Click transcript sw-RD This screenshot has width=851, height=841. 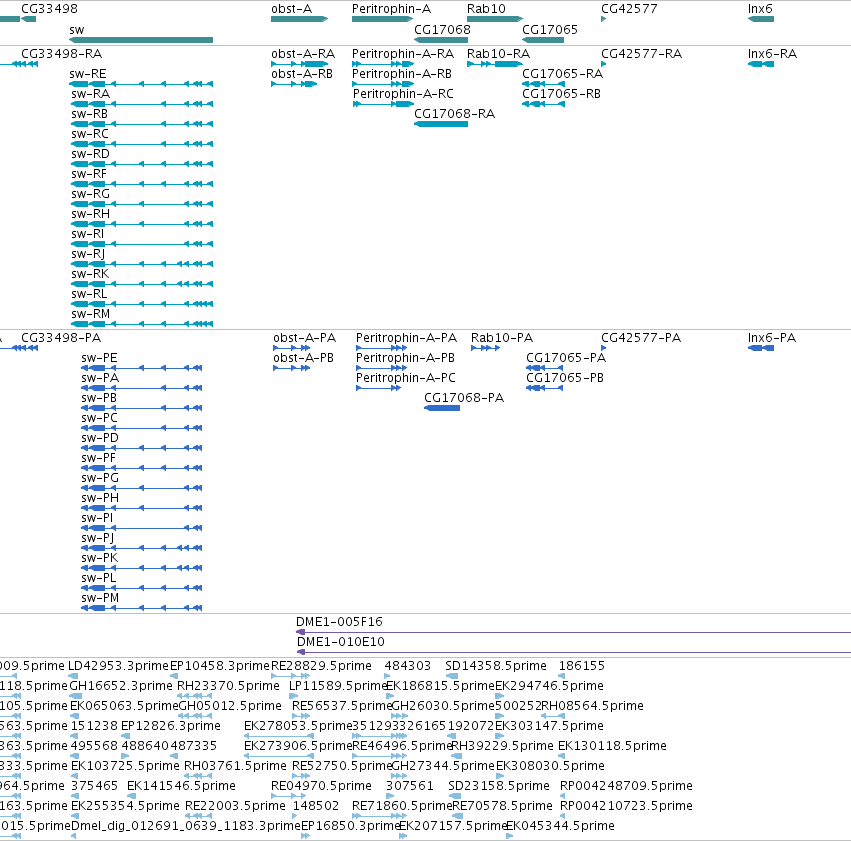pos(142,164)
